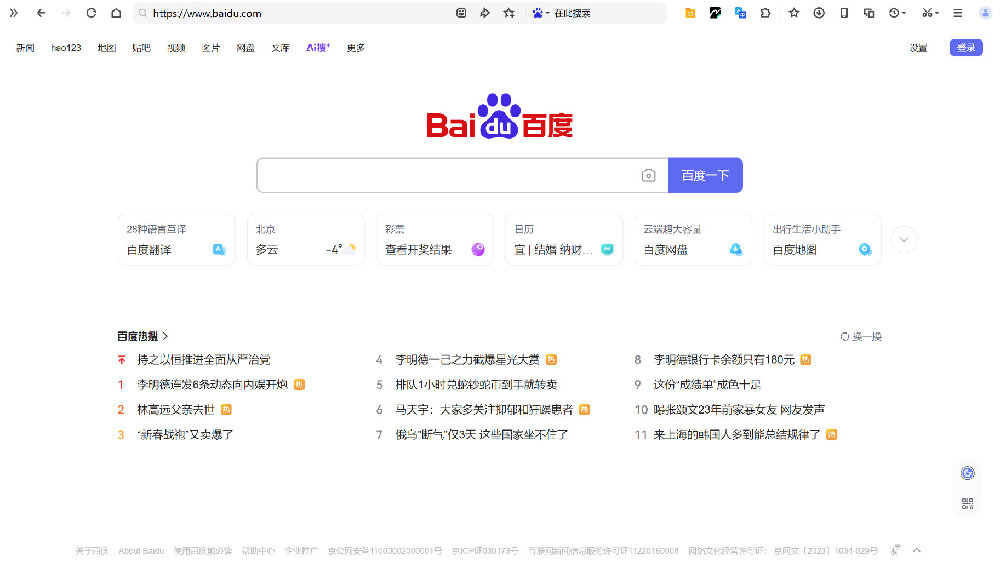
Task: Click the mobile phone toolbar icon
Action: click(x=844, y=13)
